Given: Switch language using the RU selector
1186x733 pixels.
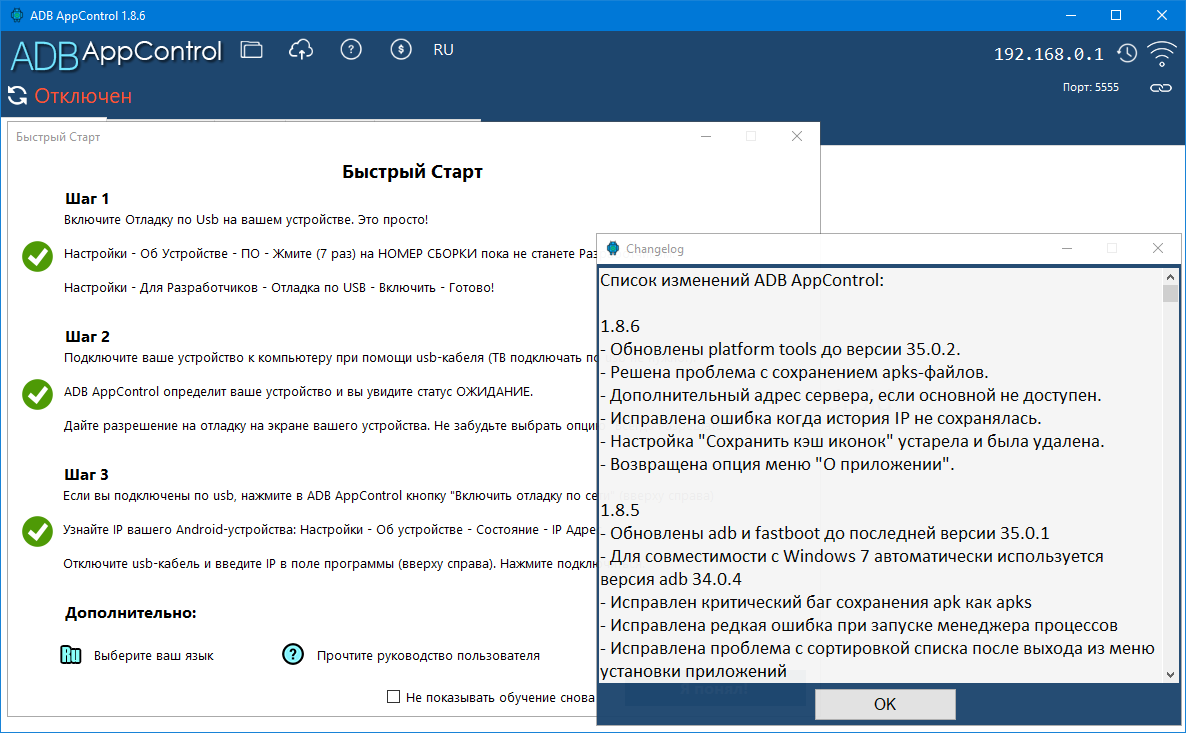Looking at the screenshot, I should (443, 50).
